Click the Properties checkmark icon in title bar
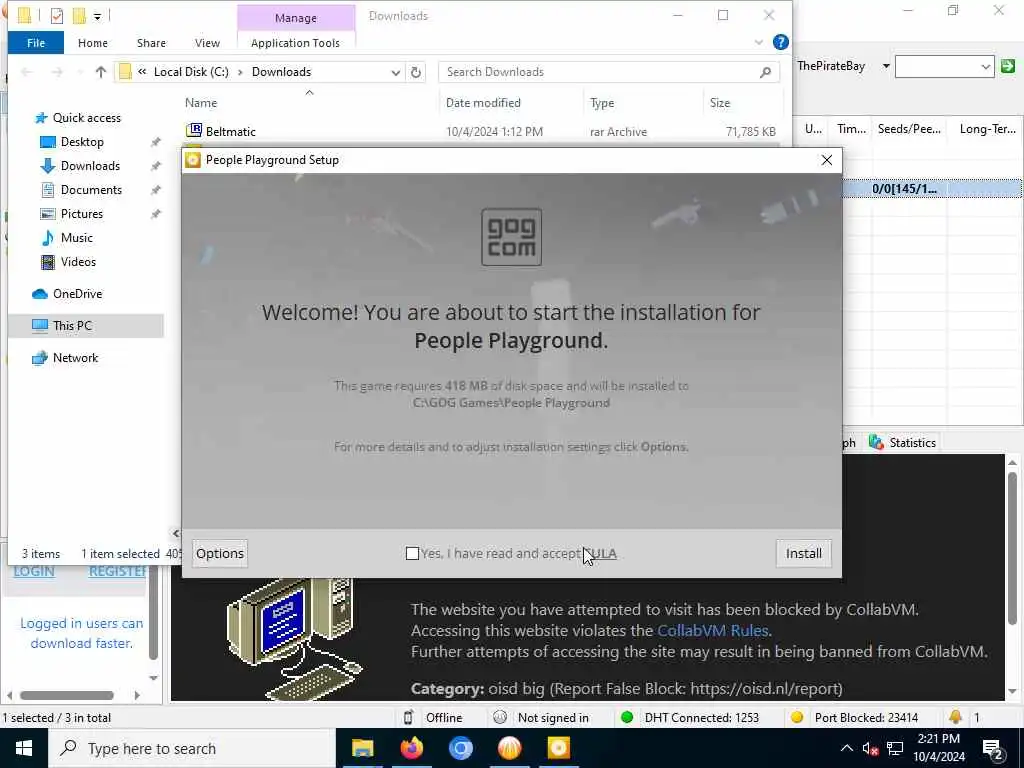1024x768 pixels. (57, 16)
